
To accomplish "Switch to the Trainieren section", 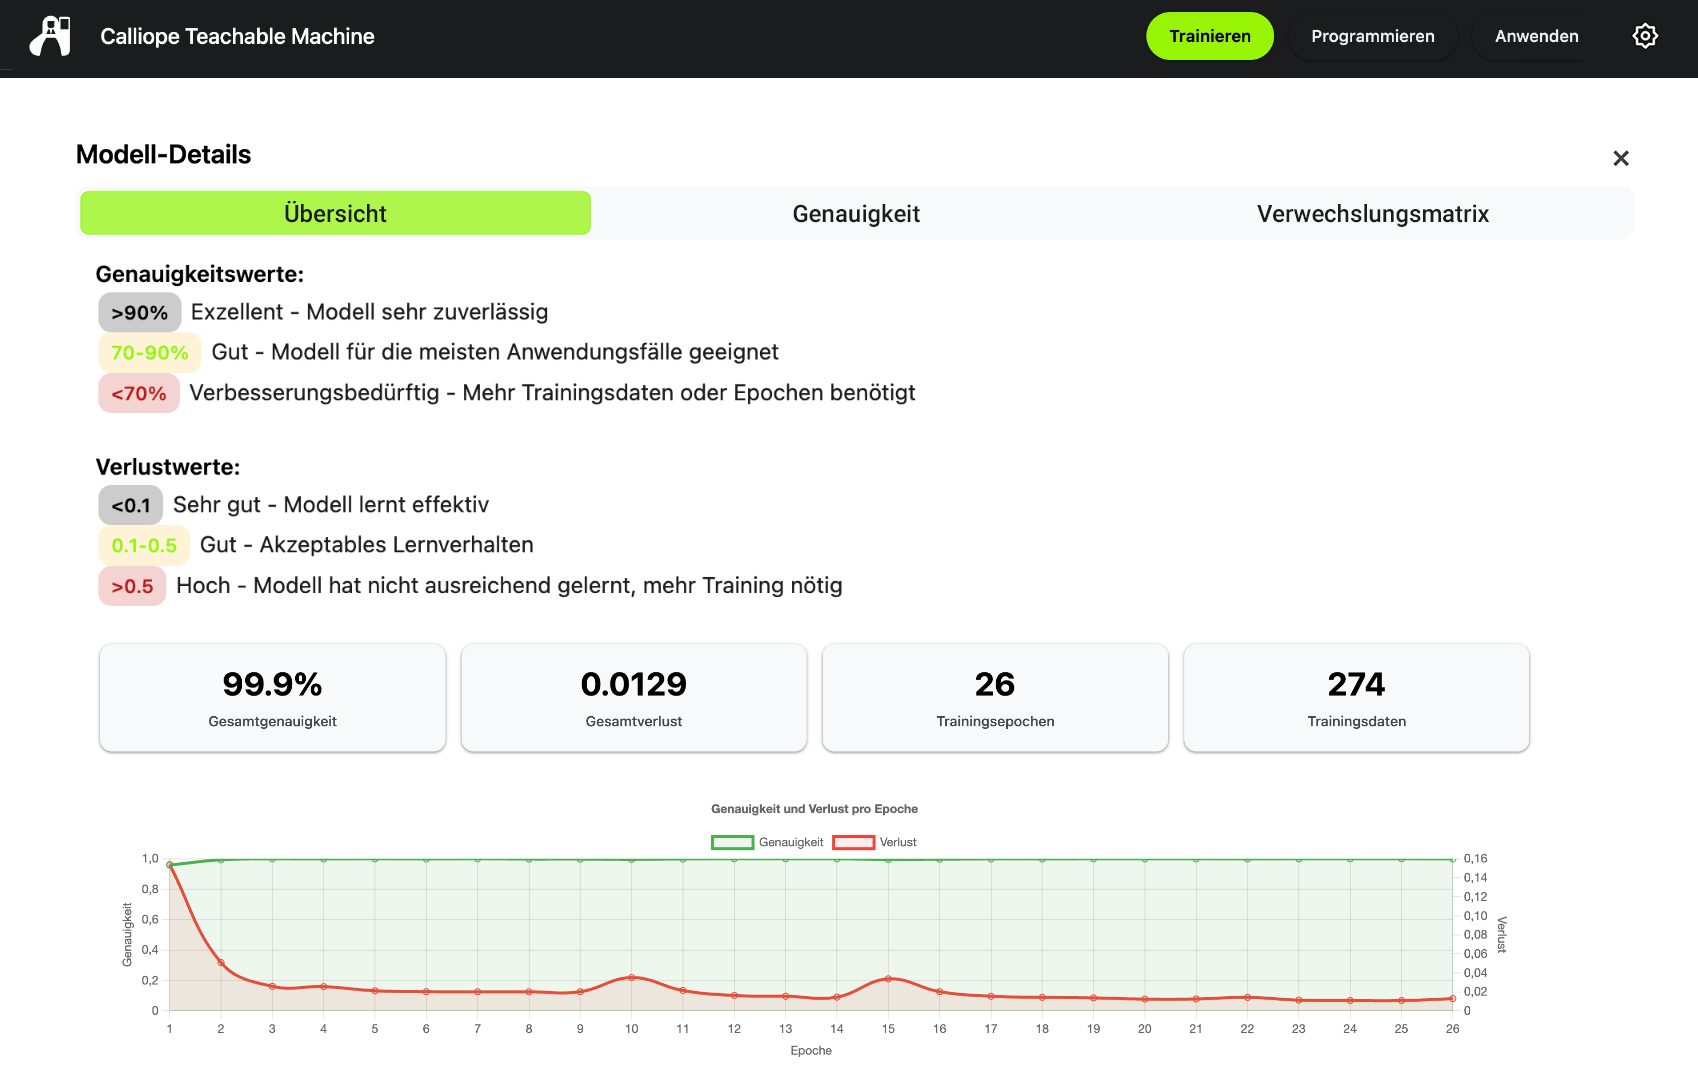I will (1209, 36).
